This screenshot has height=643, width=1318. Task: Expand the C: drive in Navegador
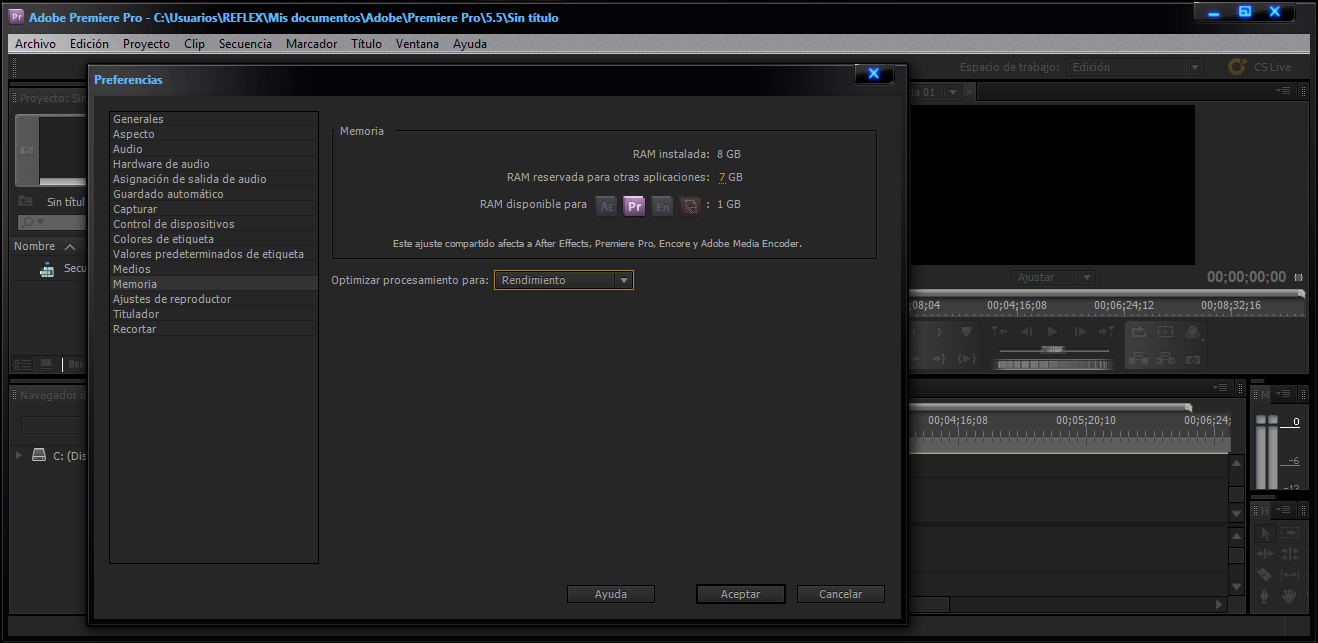(x=19, y=455)
